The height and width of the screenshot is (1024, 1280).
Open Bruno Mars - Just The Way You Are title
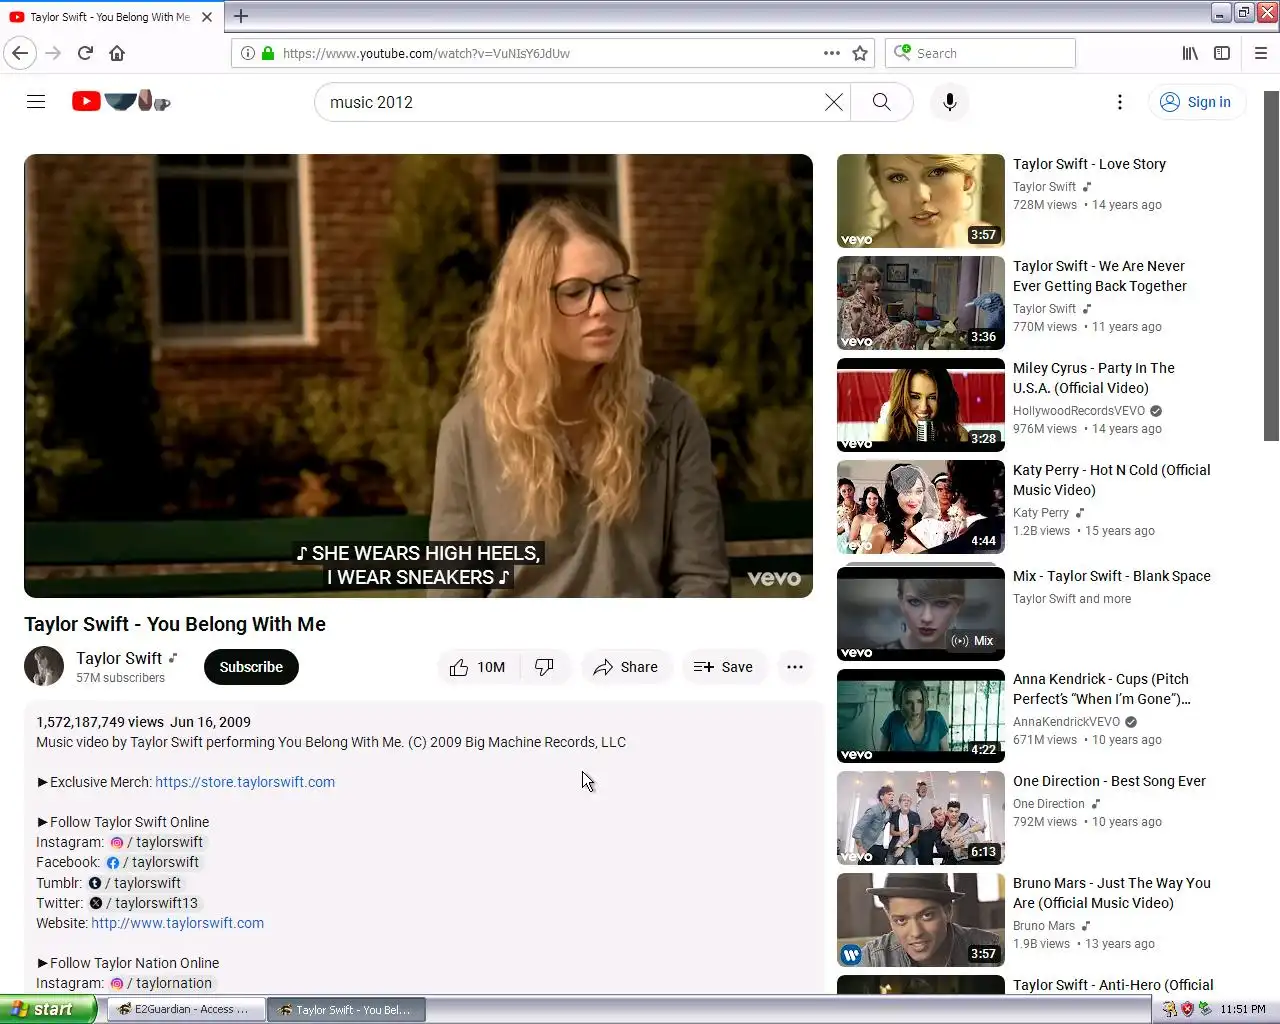1112,893
